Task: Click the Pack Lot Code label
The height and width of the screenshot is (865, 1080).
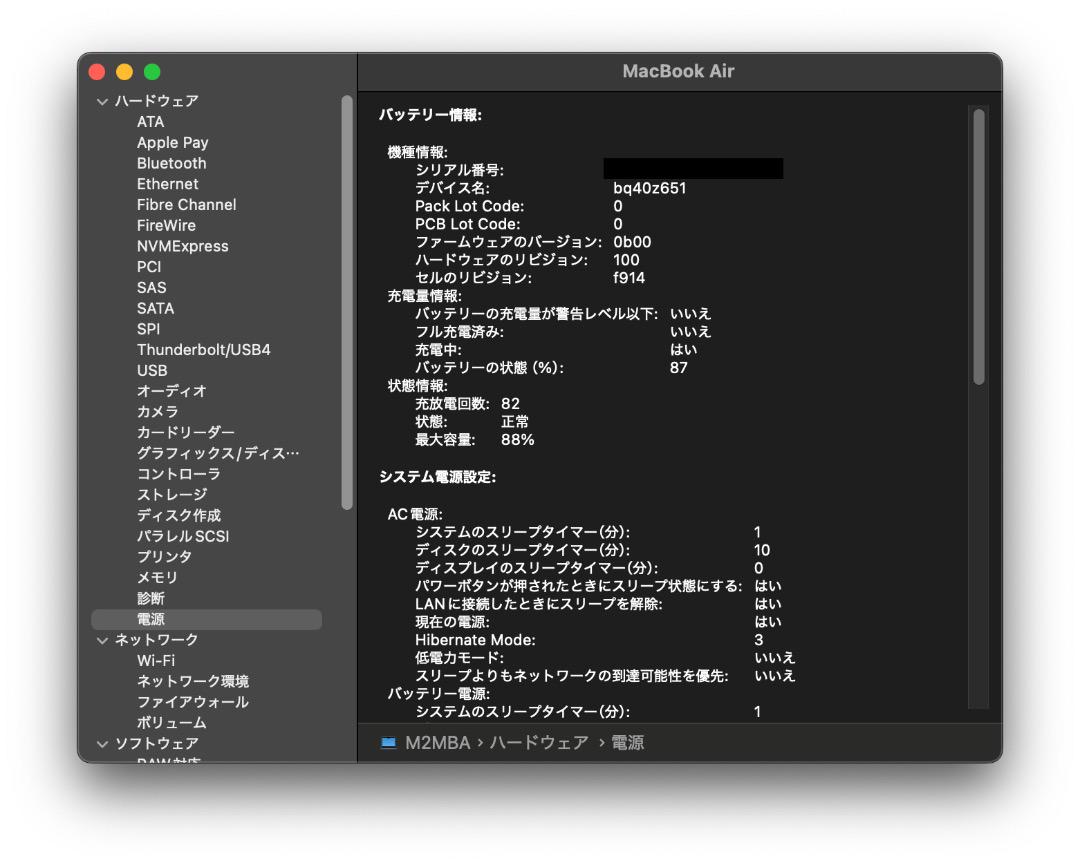Action: pos(469,206)
